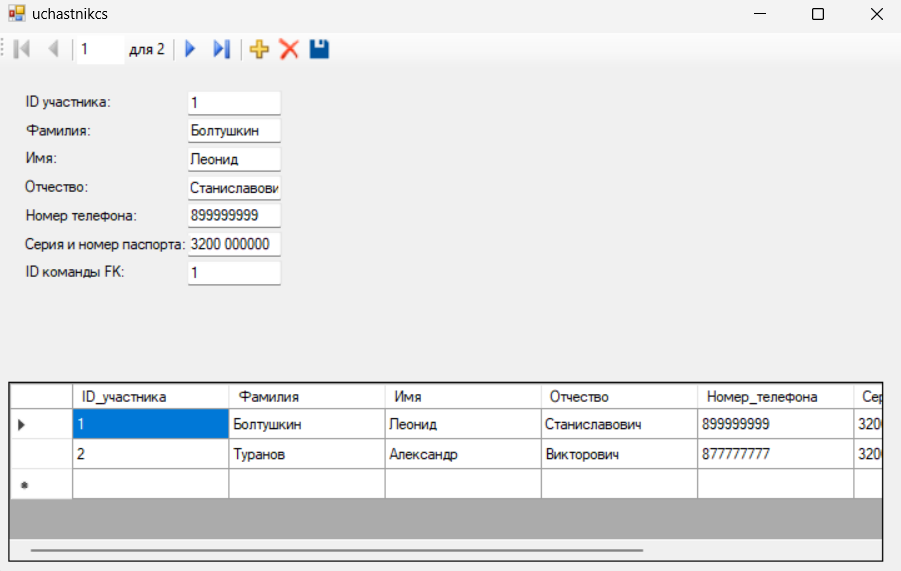Close the uchastnikcs window

pyautogui.click(x=876, y=13)
